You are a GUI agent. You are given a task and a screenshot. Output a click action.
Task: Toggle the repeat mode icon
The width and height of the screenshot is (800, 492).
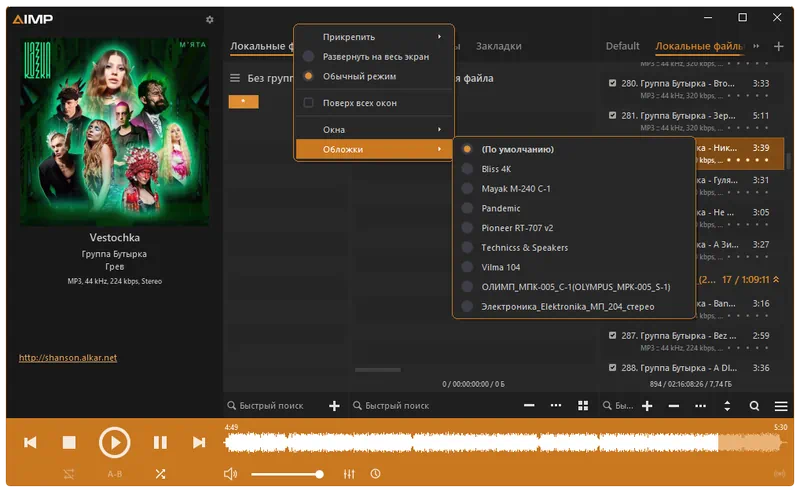(x=69, y=474)
